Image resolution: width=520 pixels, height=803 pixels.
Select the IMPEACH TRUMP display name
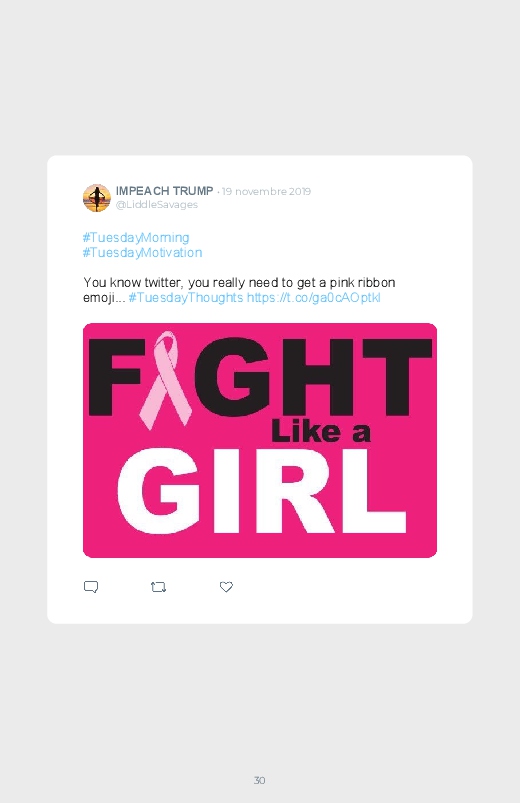(164, 191)
